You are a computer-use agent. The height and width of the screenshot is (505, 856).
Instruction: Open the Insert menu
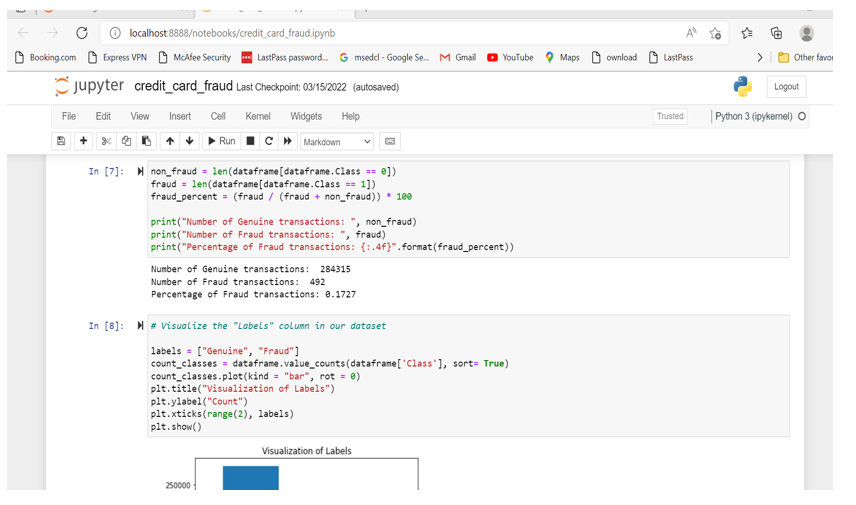[x=180, y=116]
